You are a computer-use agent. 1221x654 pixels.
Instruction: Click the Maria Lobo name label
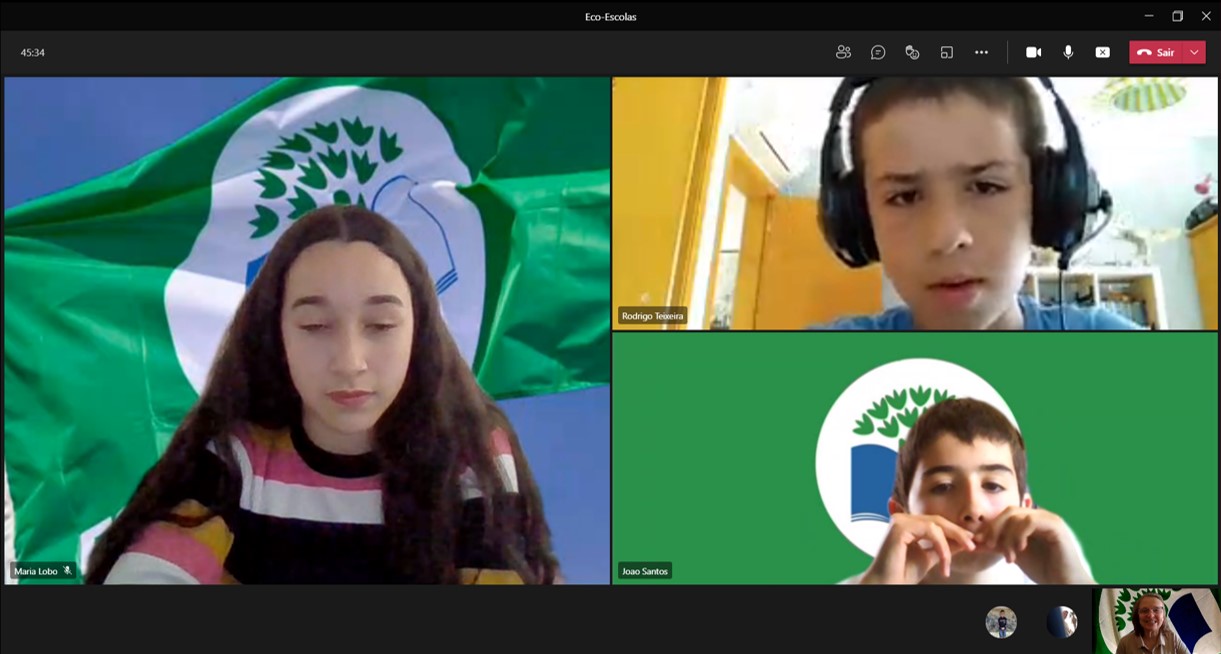tap(36, 571)
